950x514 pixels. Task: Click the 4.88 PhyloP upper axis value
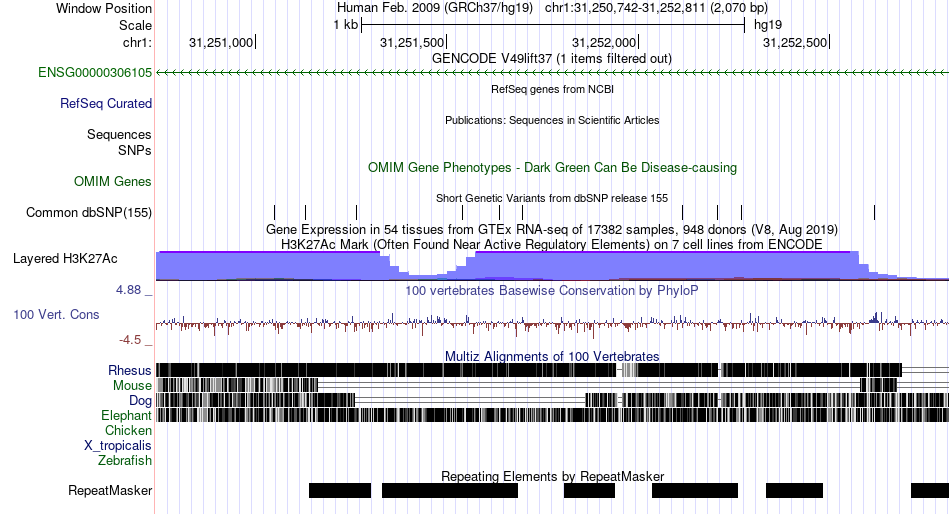point(130,290)
